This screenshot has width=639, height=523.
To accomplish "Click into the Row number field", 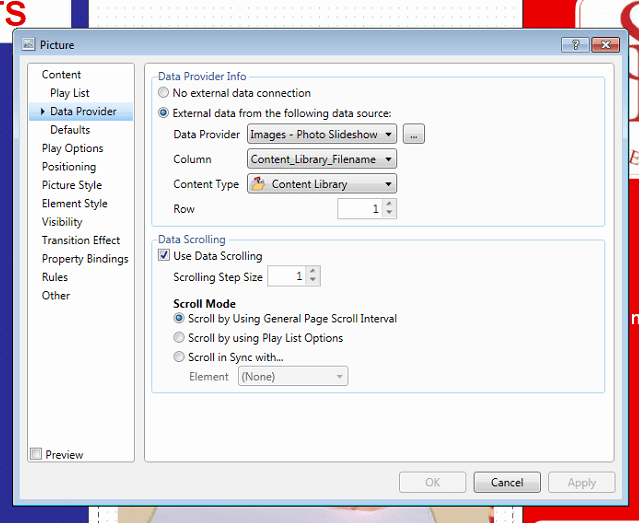I will 360,209.
